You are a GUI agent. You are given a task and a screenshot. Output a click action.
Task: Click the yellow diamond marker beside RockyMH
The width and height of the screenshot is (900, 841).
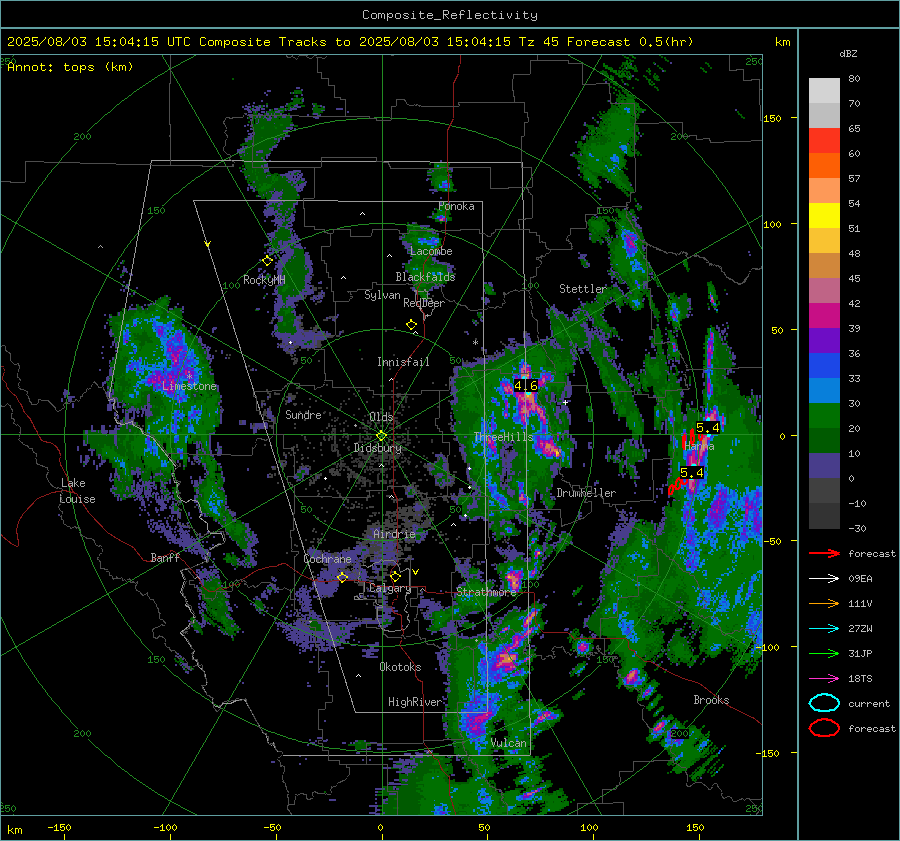click(267, 261)
